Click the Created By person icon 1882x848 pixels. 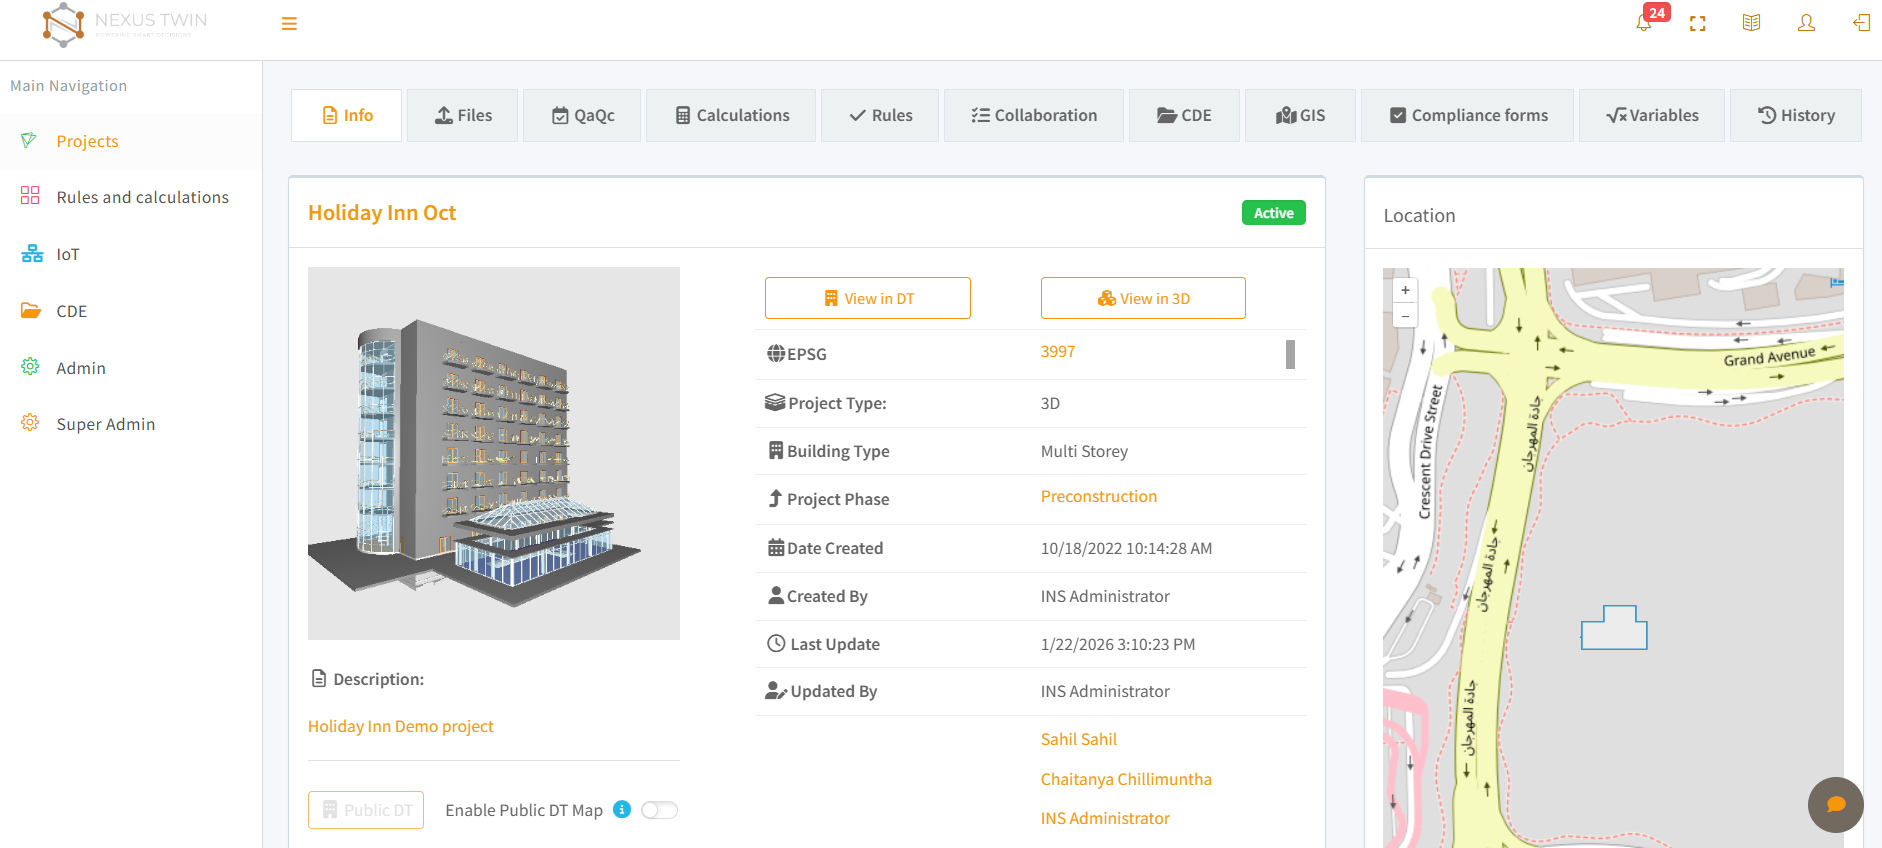[x=776, y=595]
